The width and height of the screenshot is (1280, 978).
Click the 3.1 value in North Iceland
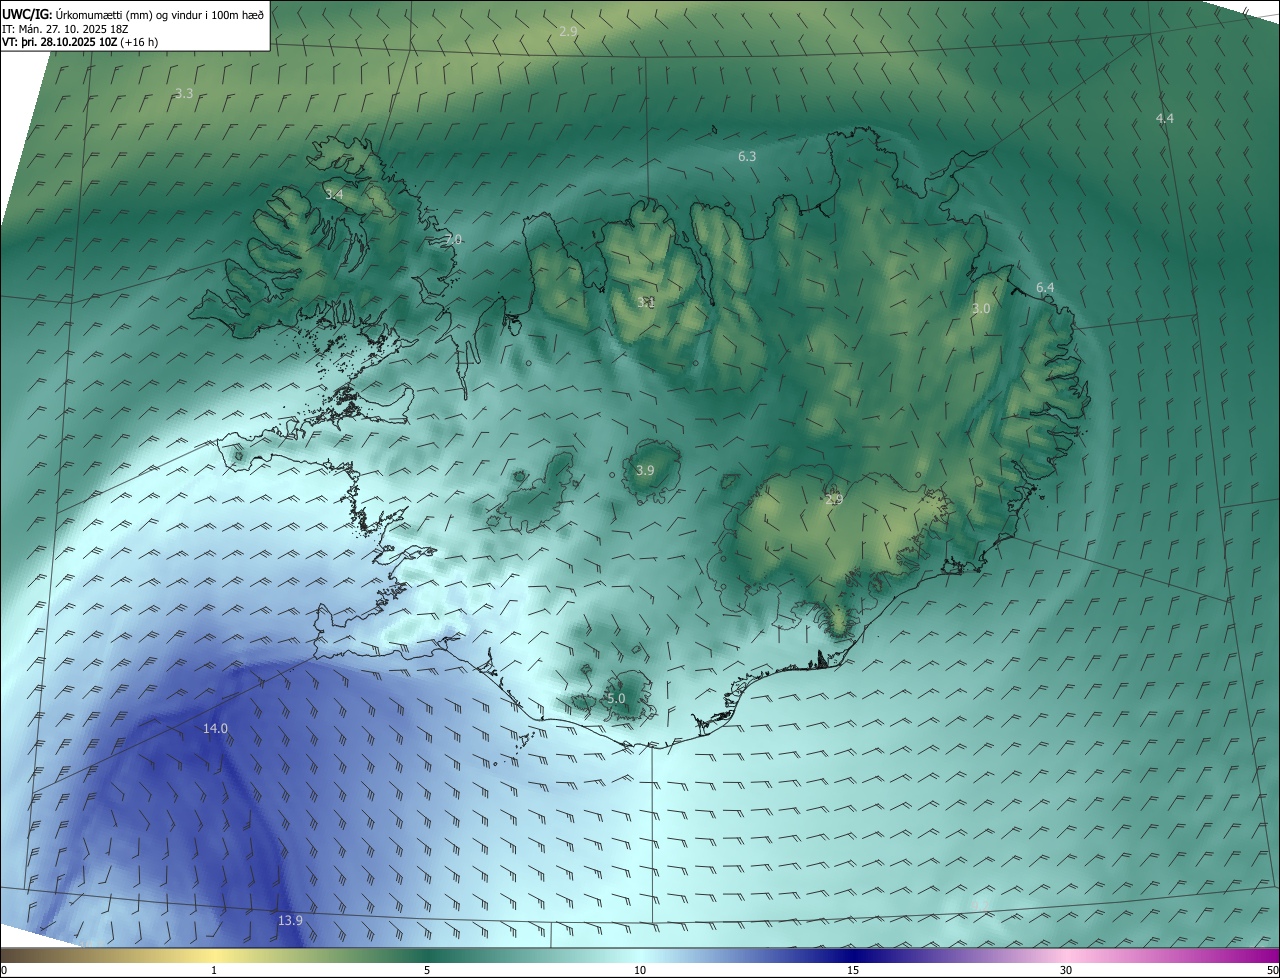pyautogui.click(x=646, y=302)
